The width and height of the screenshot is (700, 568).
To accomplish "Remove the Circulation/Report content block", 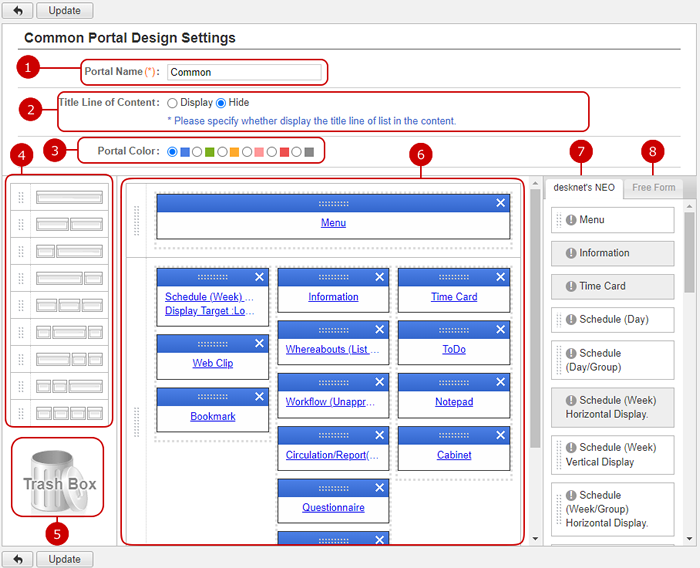I will click(380, 435).
